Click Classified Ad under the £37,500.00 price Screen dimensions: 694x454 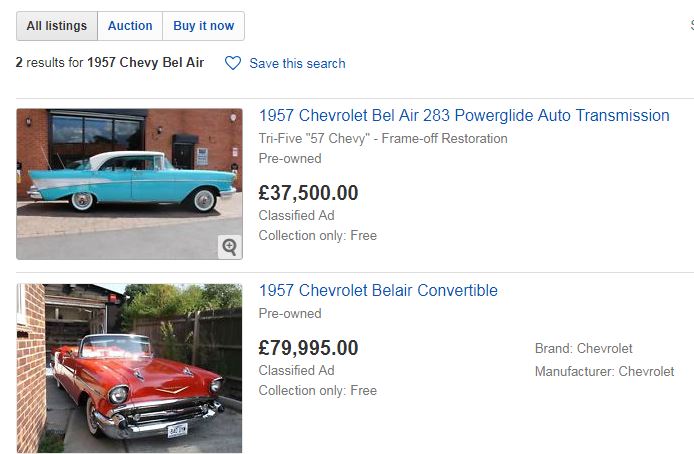pos(296,215)
